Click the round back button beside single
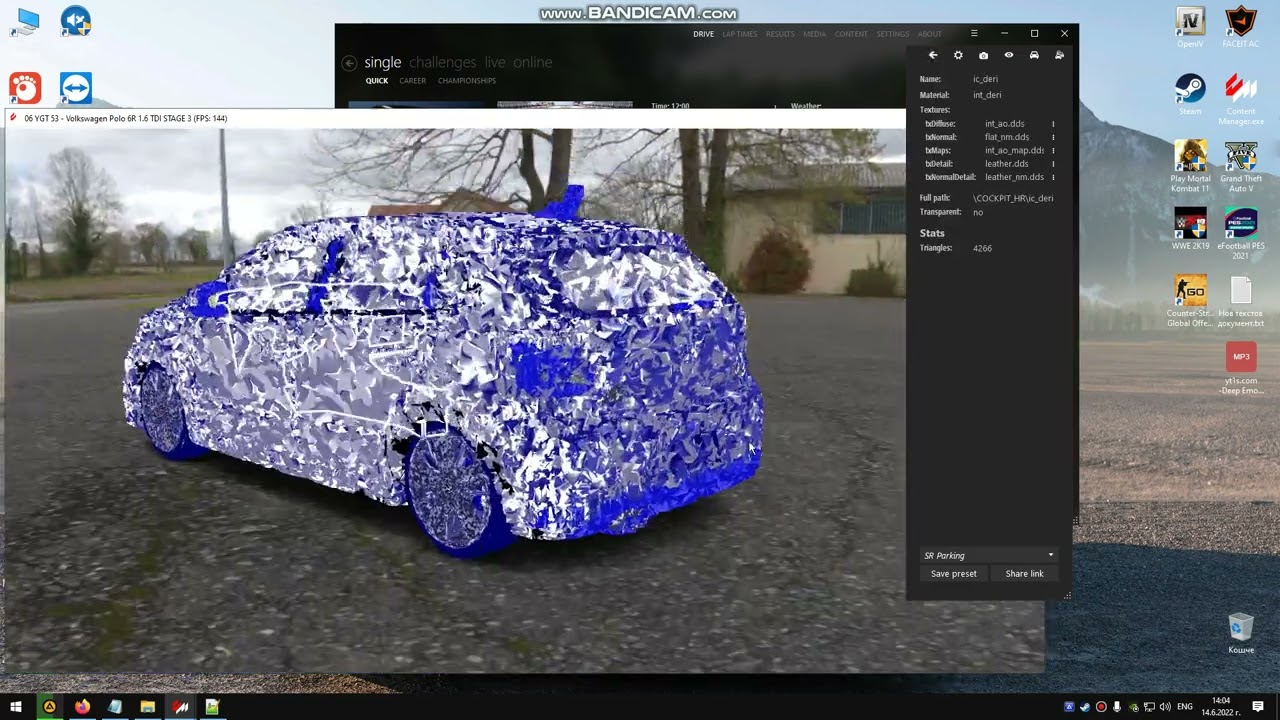1280x720 pixels. click(x=348, y=63)
